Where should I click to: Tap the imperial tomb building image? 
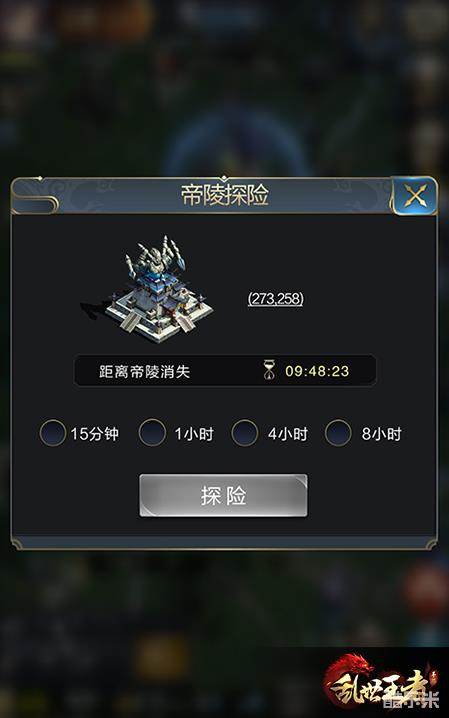tap(148, 290)
